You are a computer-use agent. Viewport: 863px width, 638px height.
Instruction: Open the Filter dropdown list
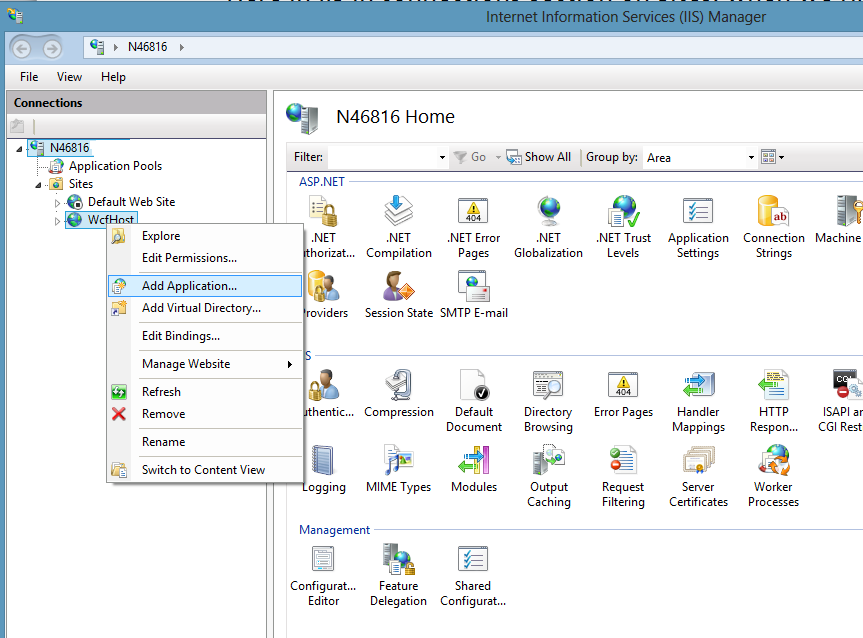pyautogui.click(x=443, y=157)
